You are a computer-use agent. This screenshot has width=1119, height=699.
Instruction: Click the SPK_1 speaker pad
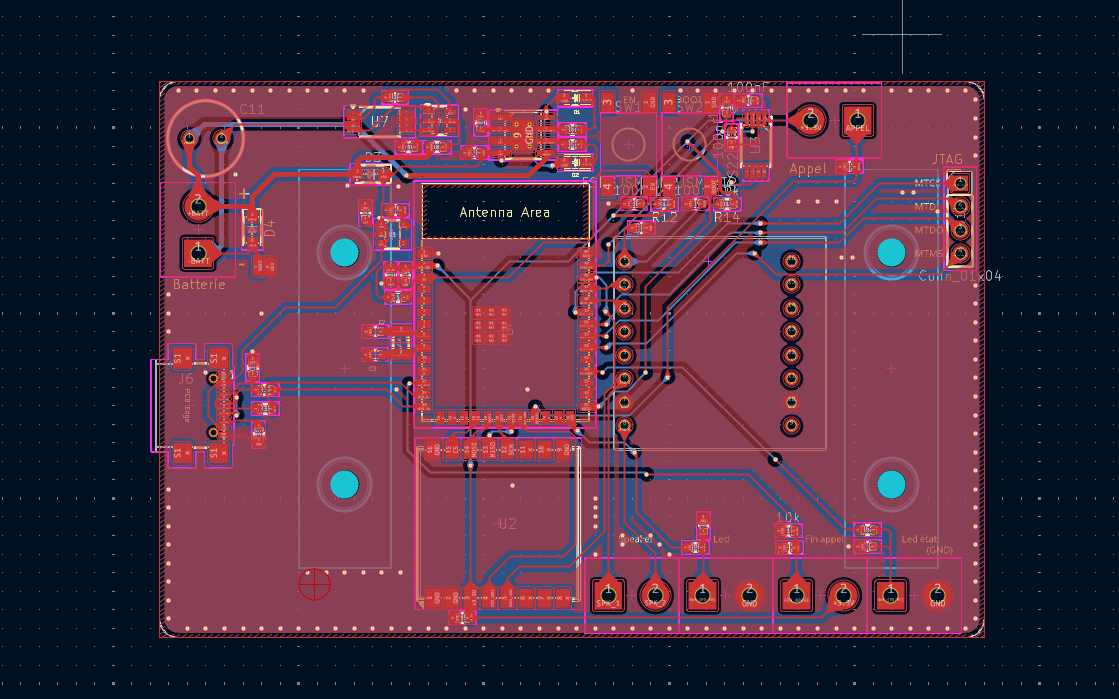click(x=608, y=595)
